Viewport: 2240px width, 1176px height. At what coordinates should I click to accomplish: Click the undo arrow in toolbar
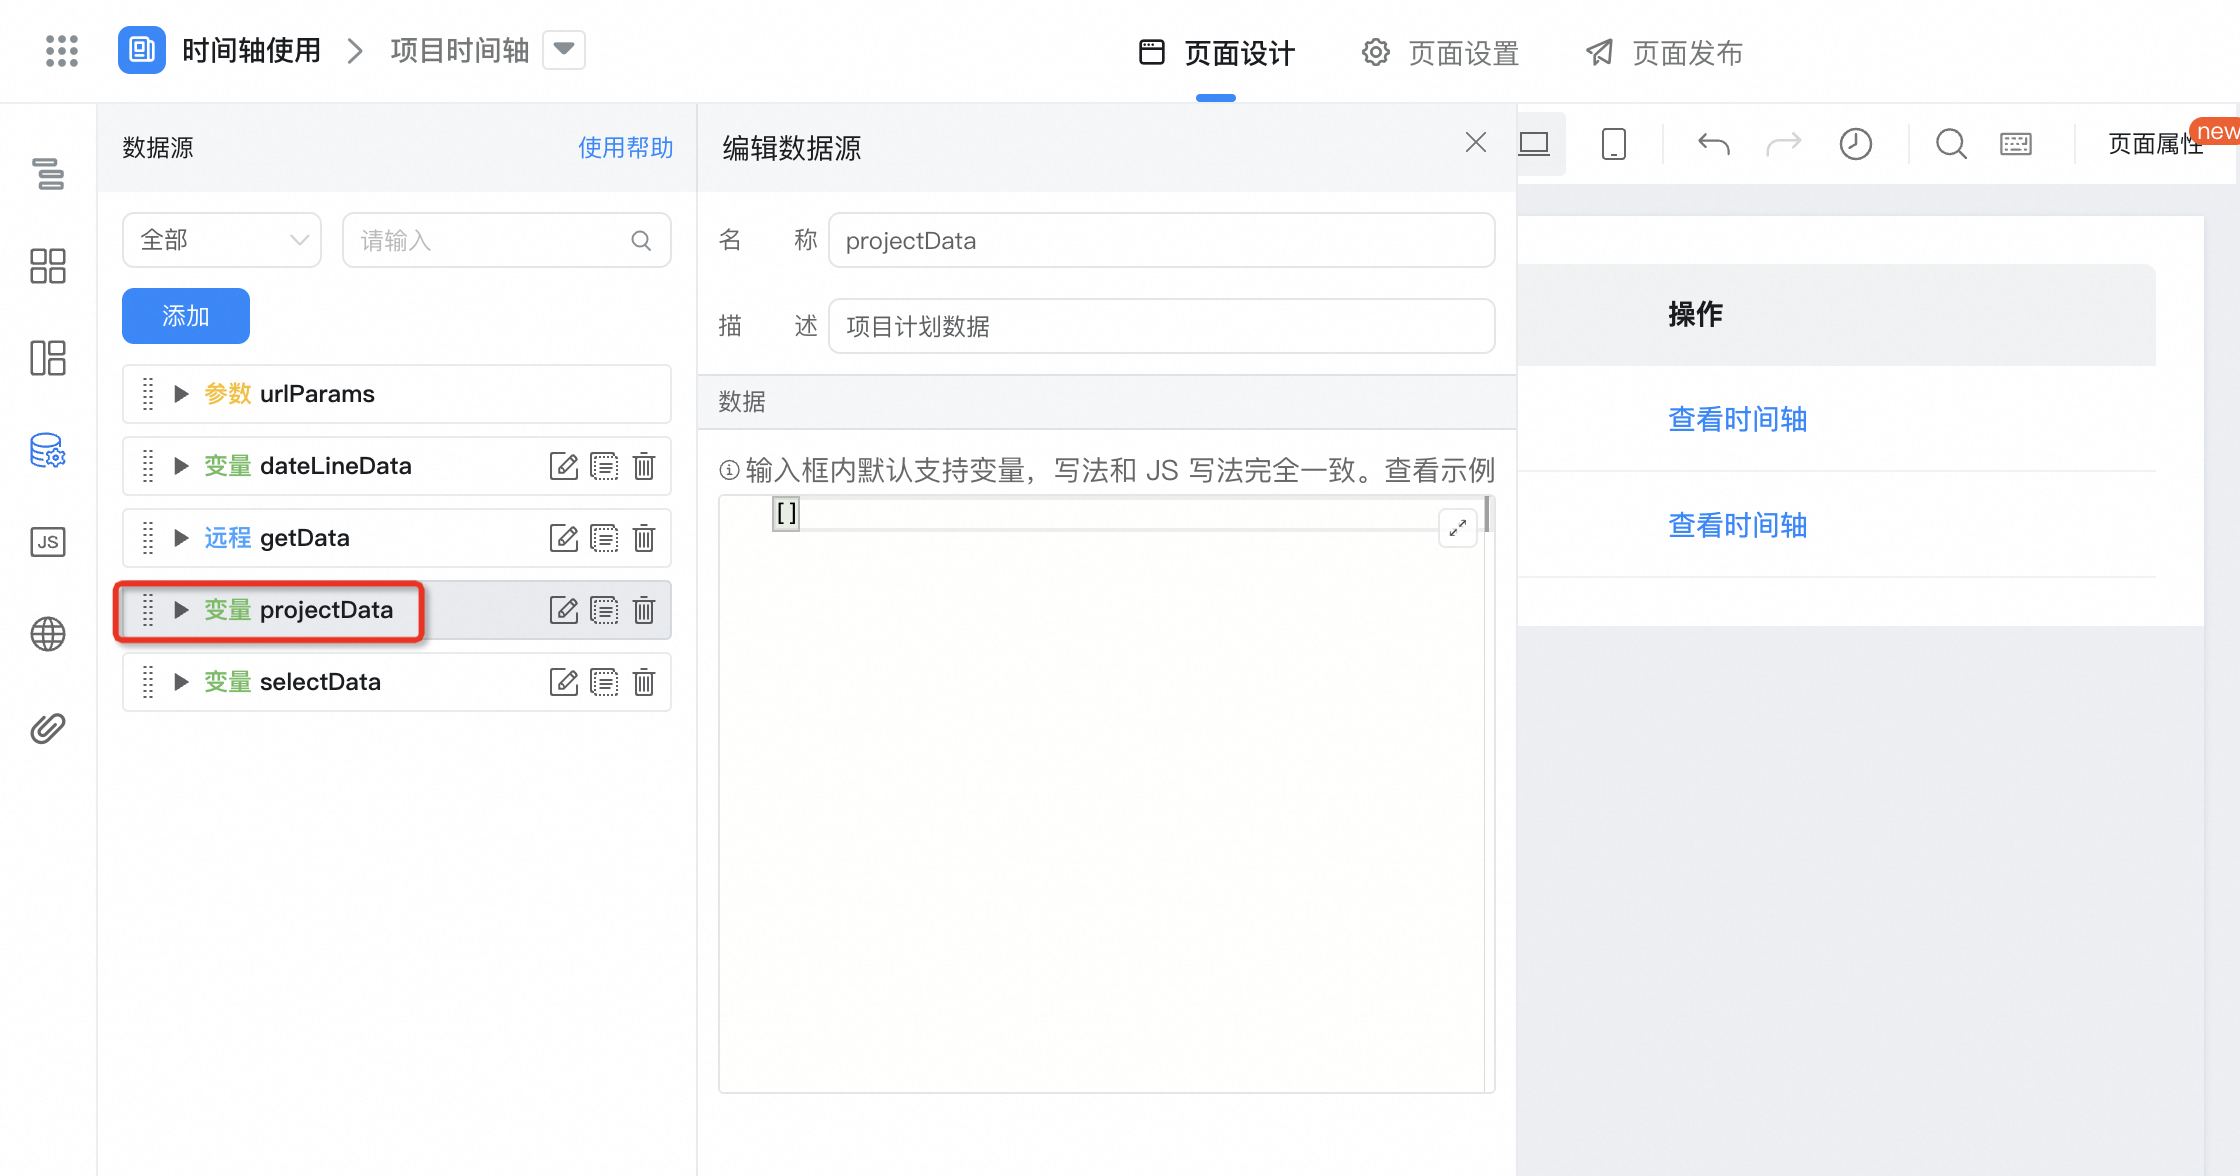1713,144
